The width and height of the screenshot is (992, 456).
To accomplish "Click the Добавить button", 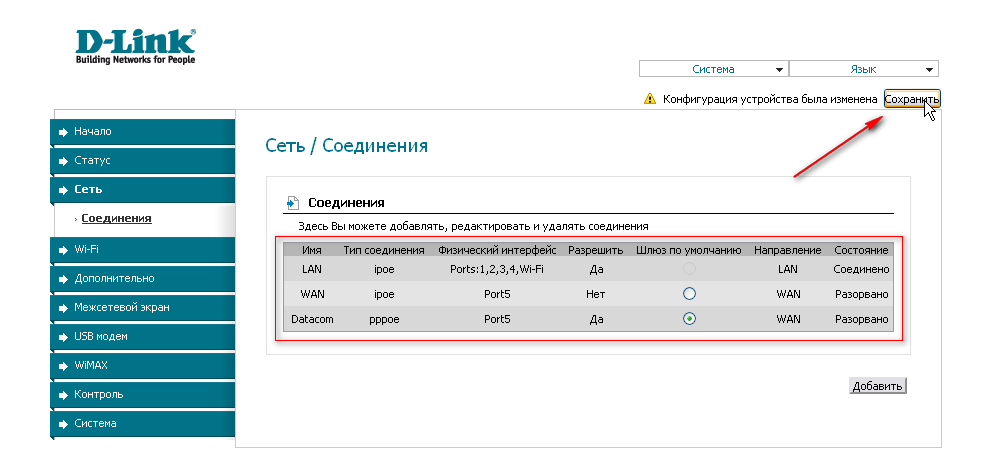I will tap(877, 386).
